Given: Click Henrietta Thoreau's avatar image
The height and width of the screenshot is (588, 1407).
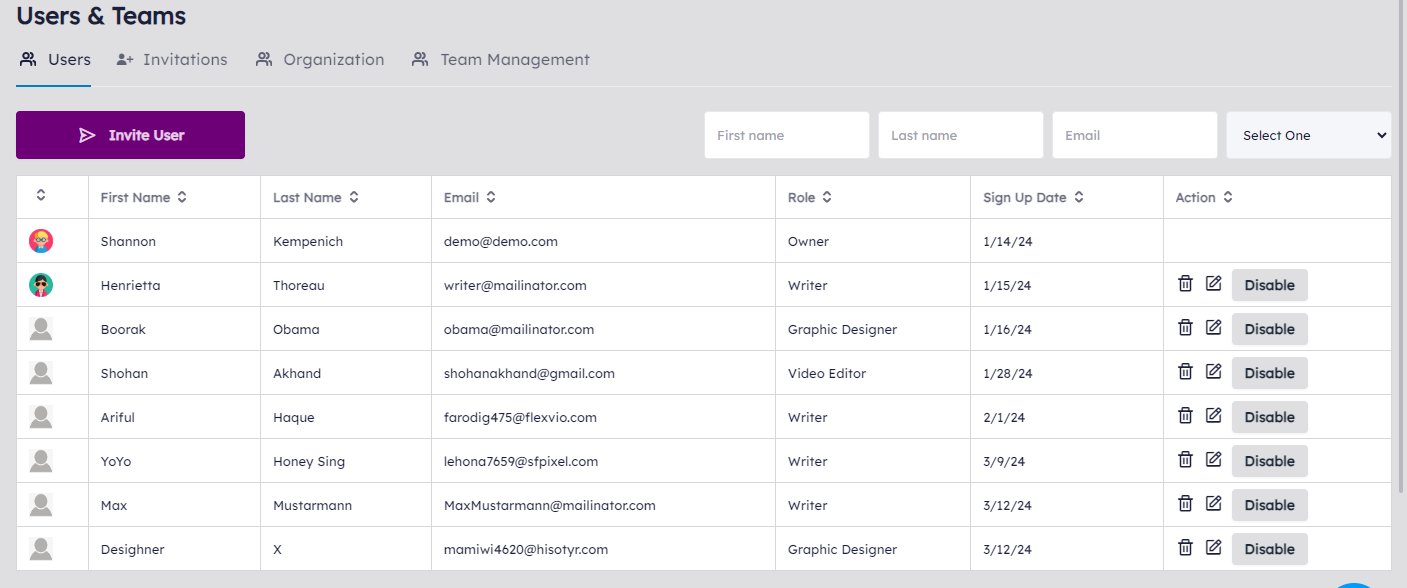Looking at the screenshot, I should coord(41,285).
